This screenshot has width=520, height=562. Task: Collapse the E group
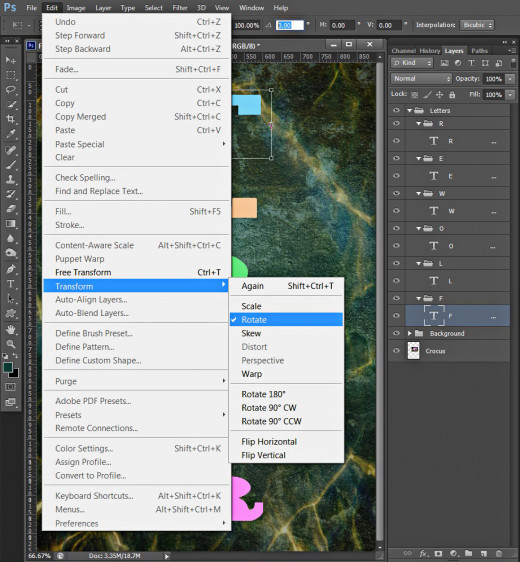click(418, 158)
